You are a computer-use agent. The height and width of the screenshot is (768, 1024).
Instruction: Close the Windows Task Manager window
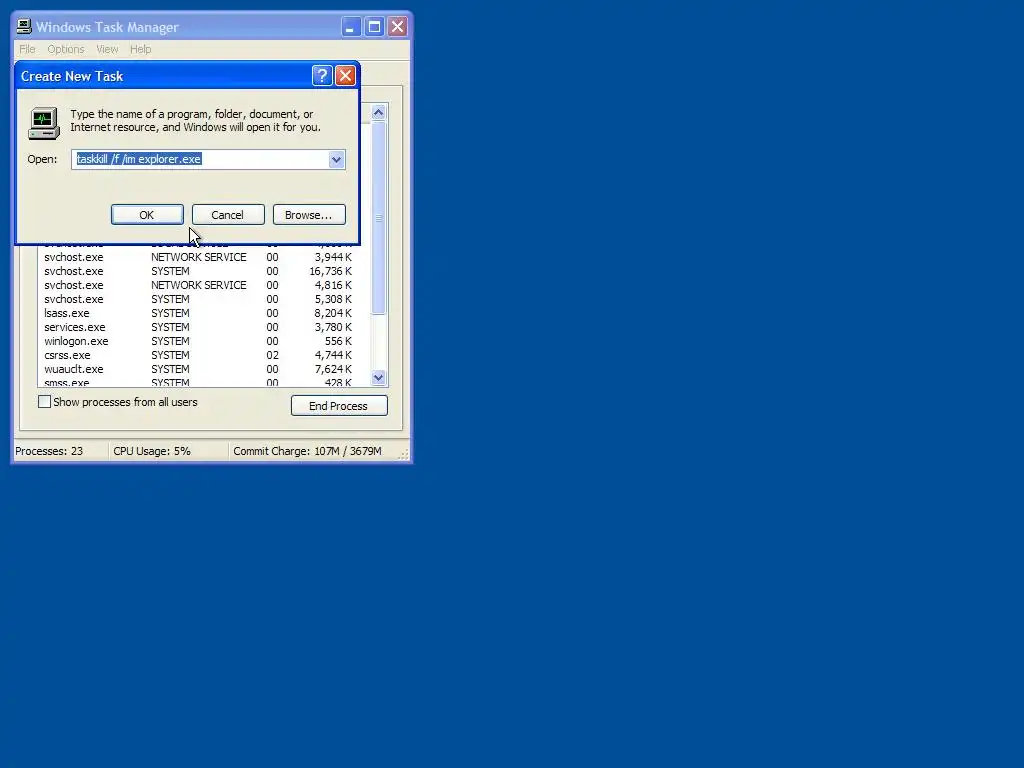[397, 27]
